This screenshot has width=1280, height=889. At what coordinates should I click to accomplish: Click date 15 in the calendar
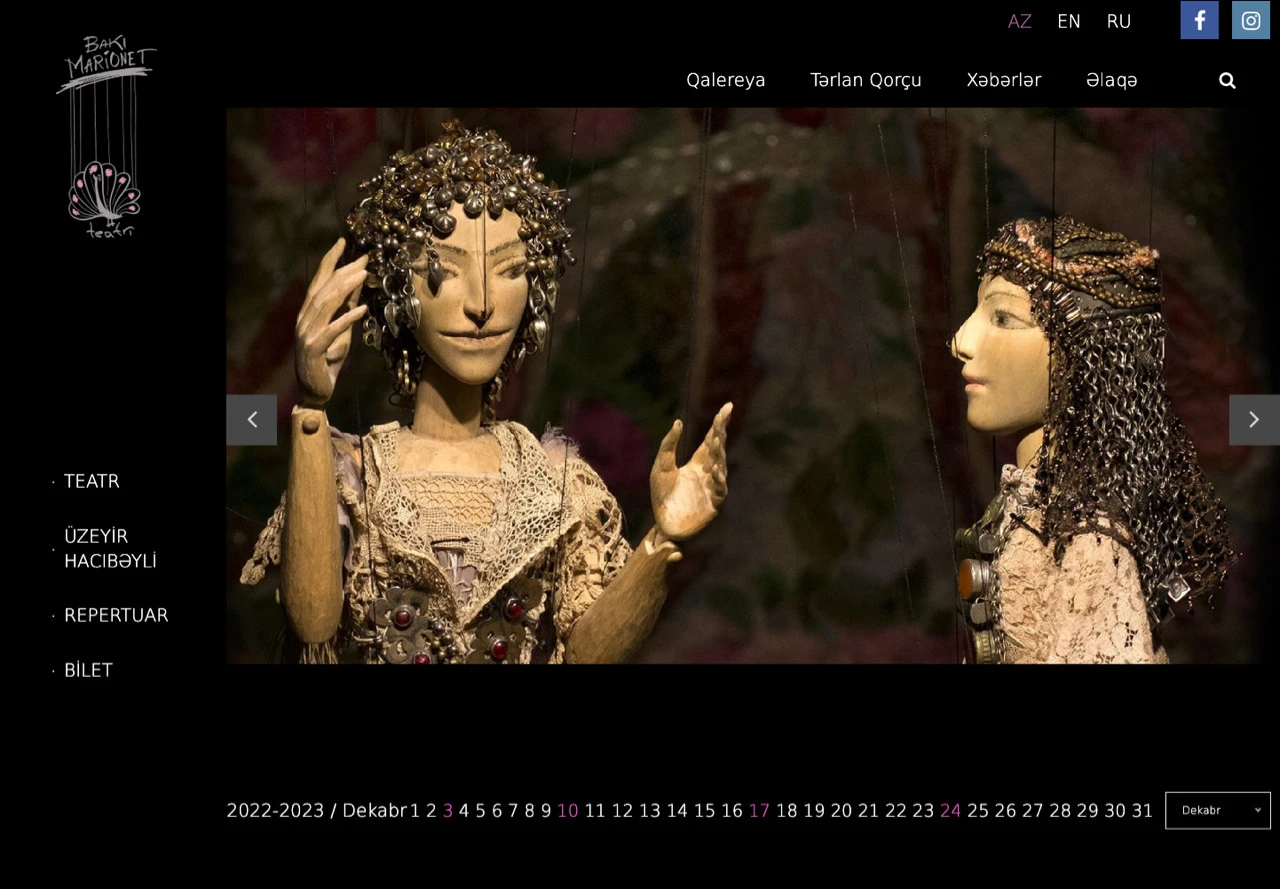point(704,811)
